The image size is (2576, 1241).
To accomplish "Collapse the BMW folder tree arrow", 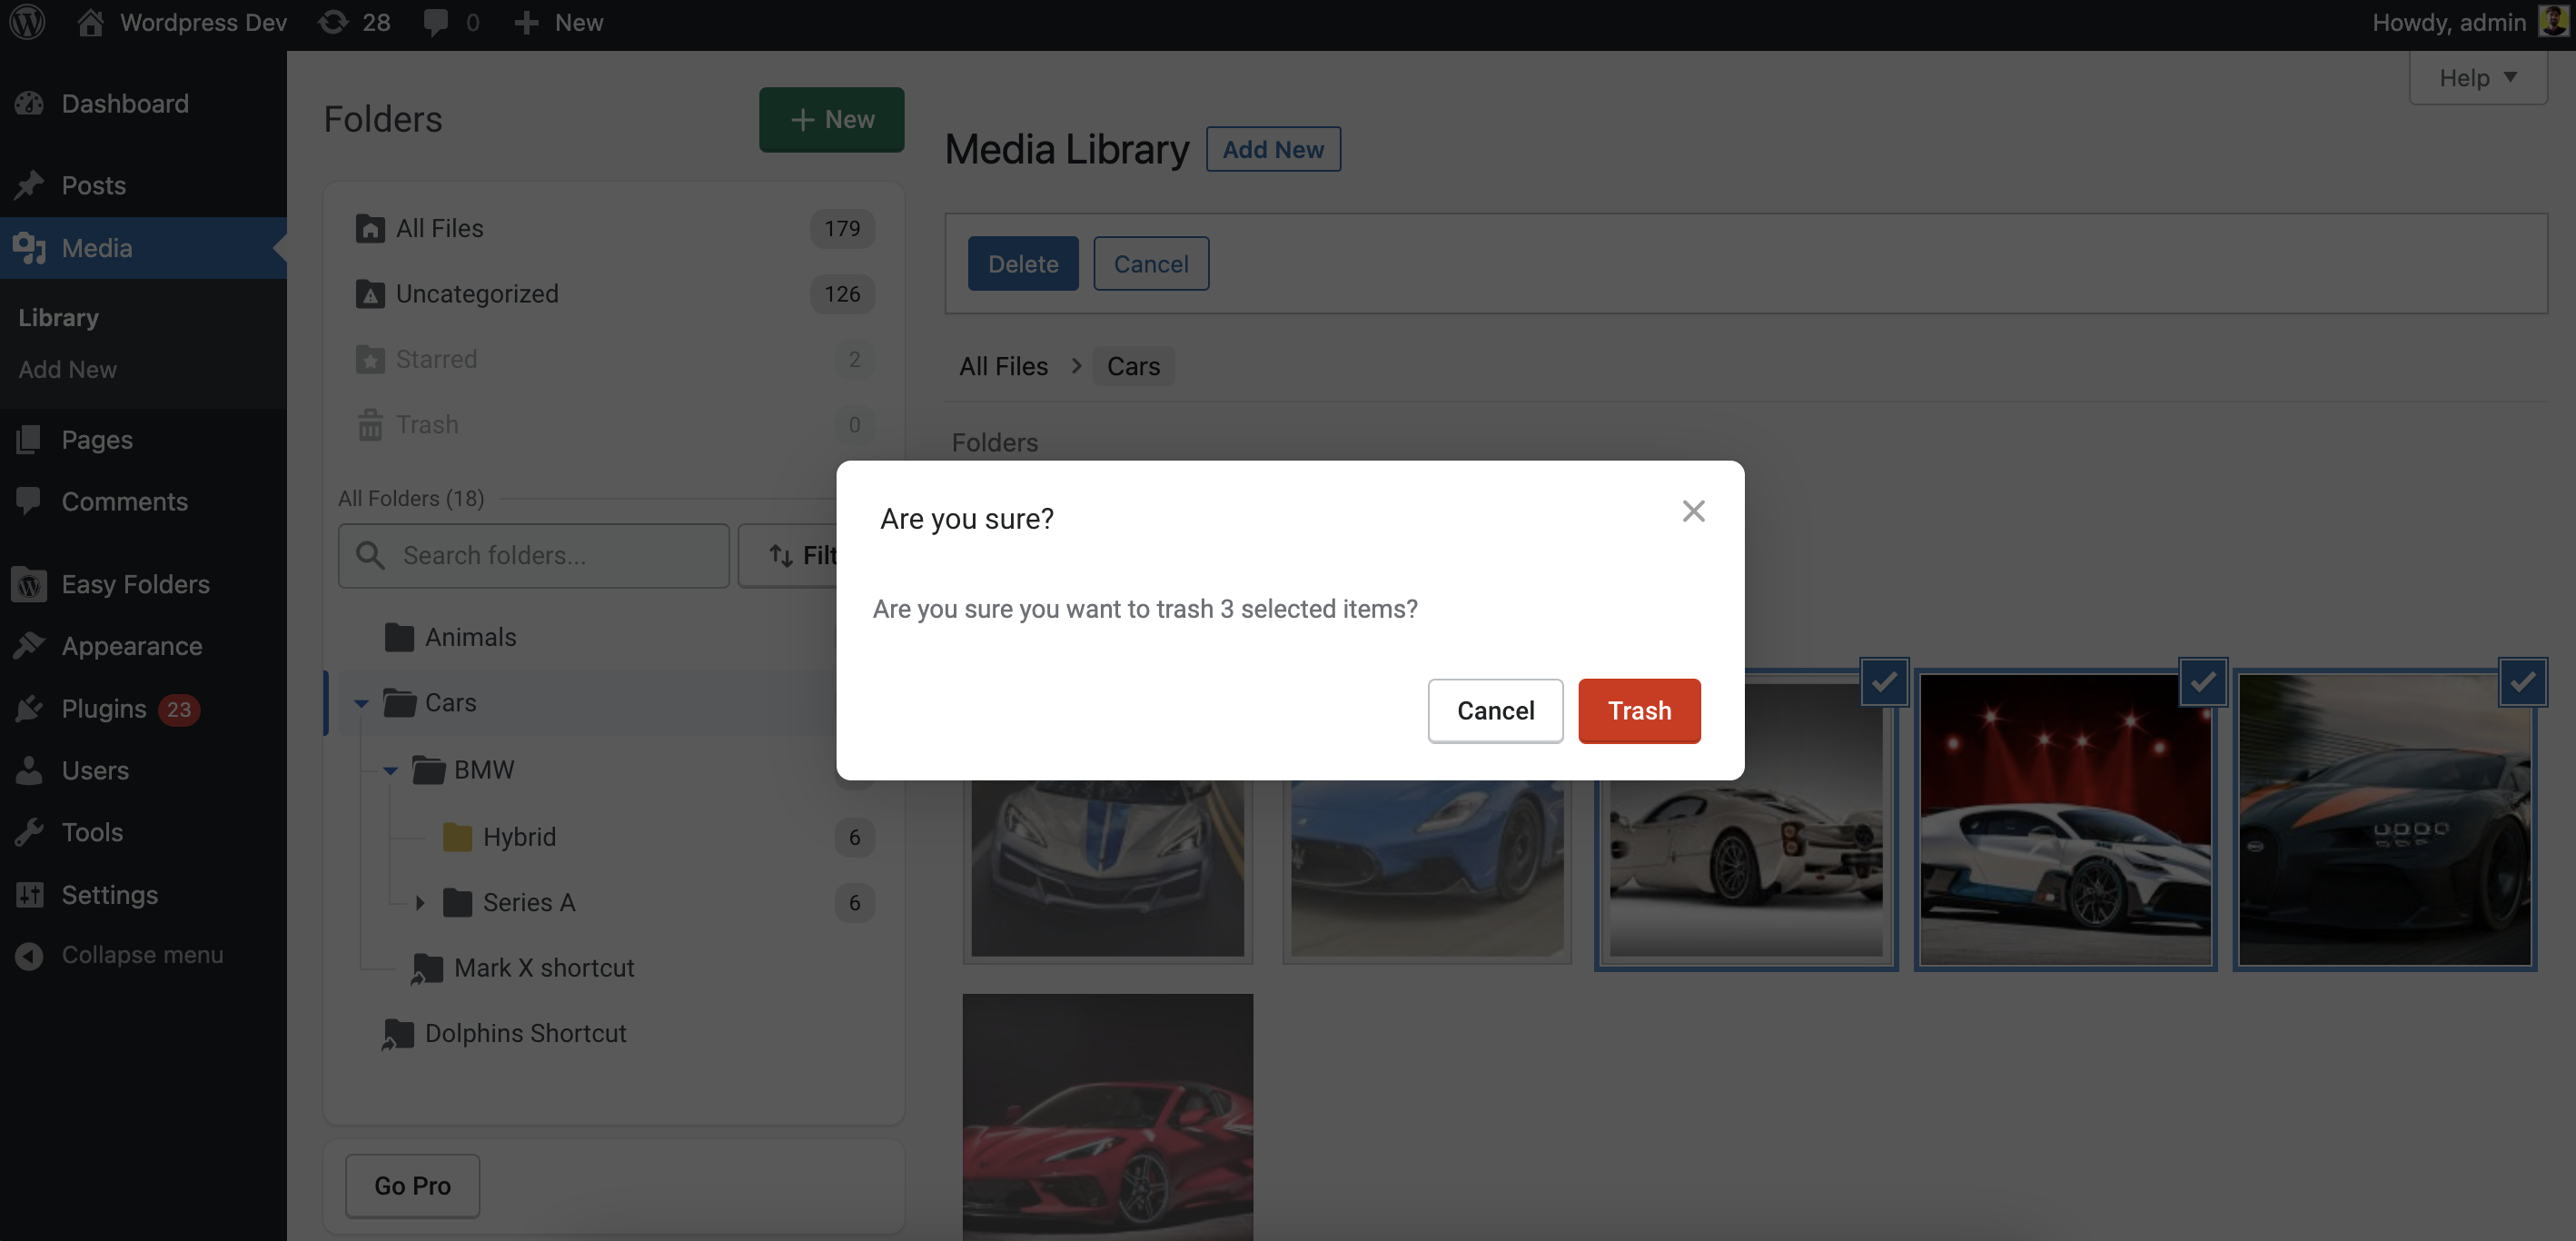I will point(390,770).
